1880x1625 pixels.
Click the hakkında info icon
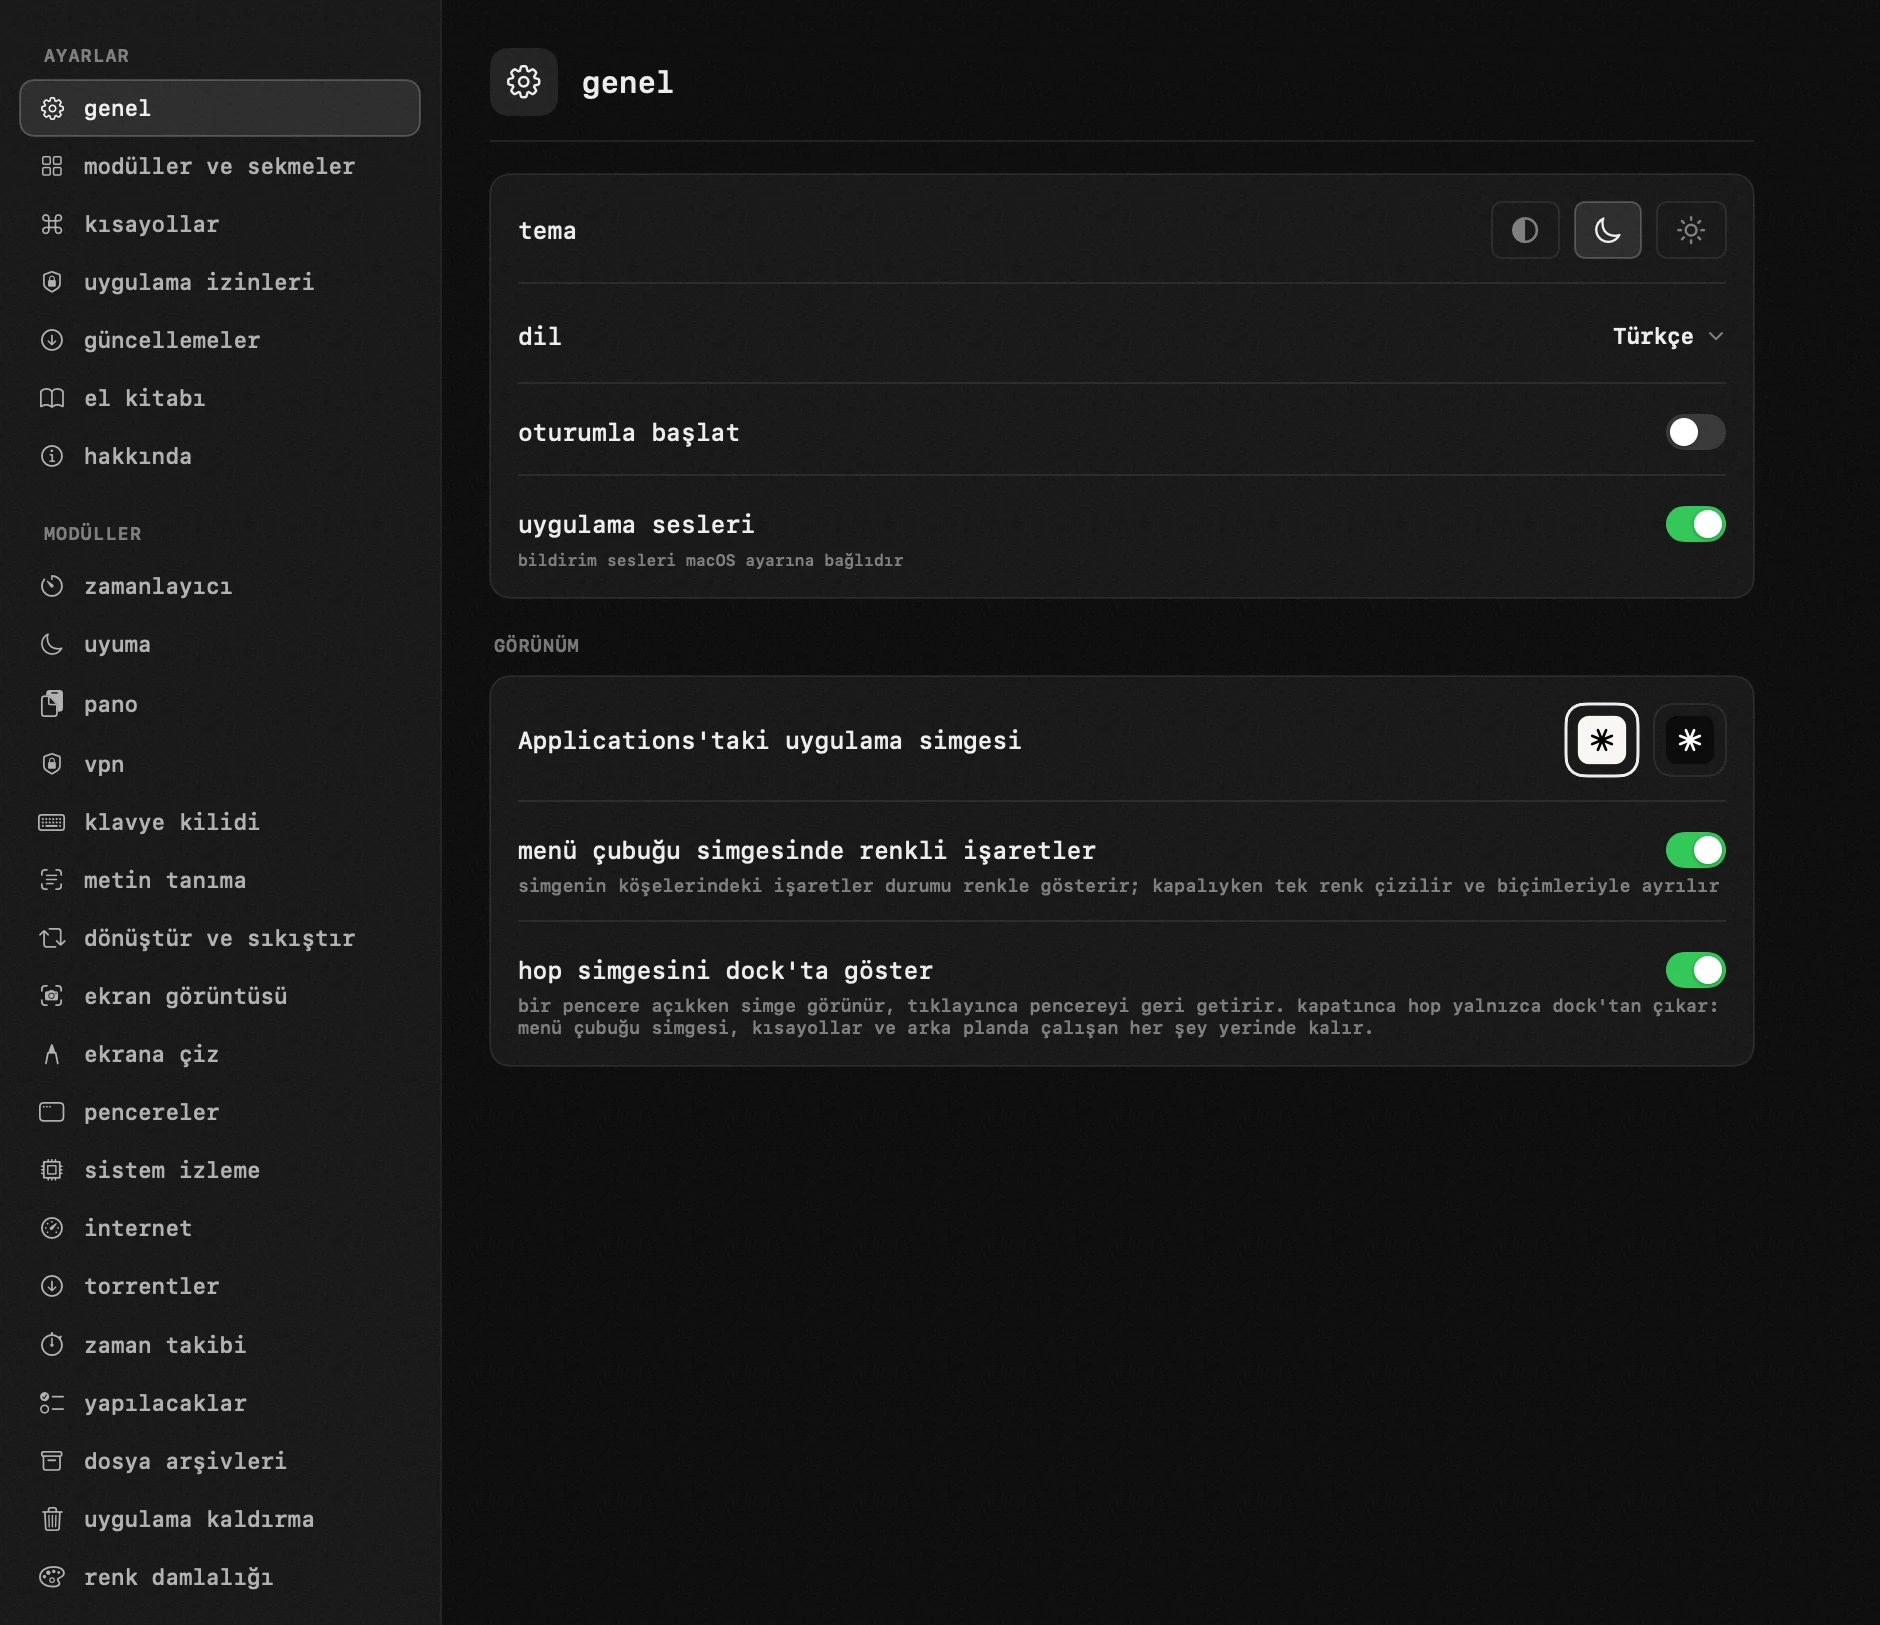click(x=52, y=456)
